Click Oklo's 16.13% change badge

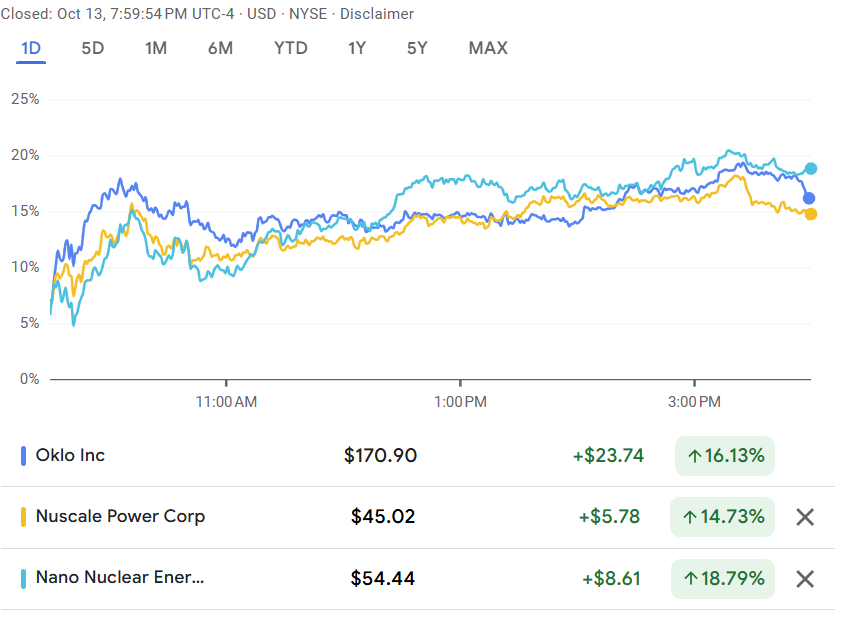[724, 456]
